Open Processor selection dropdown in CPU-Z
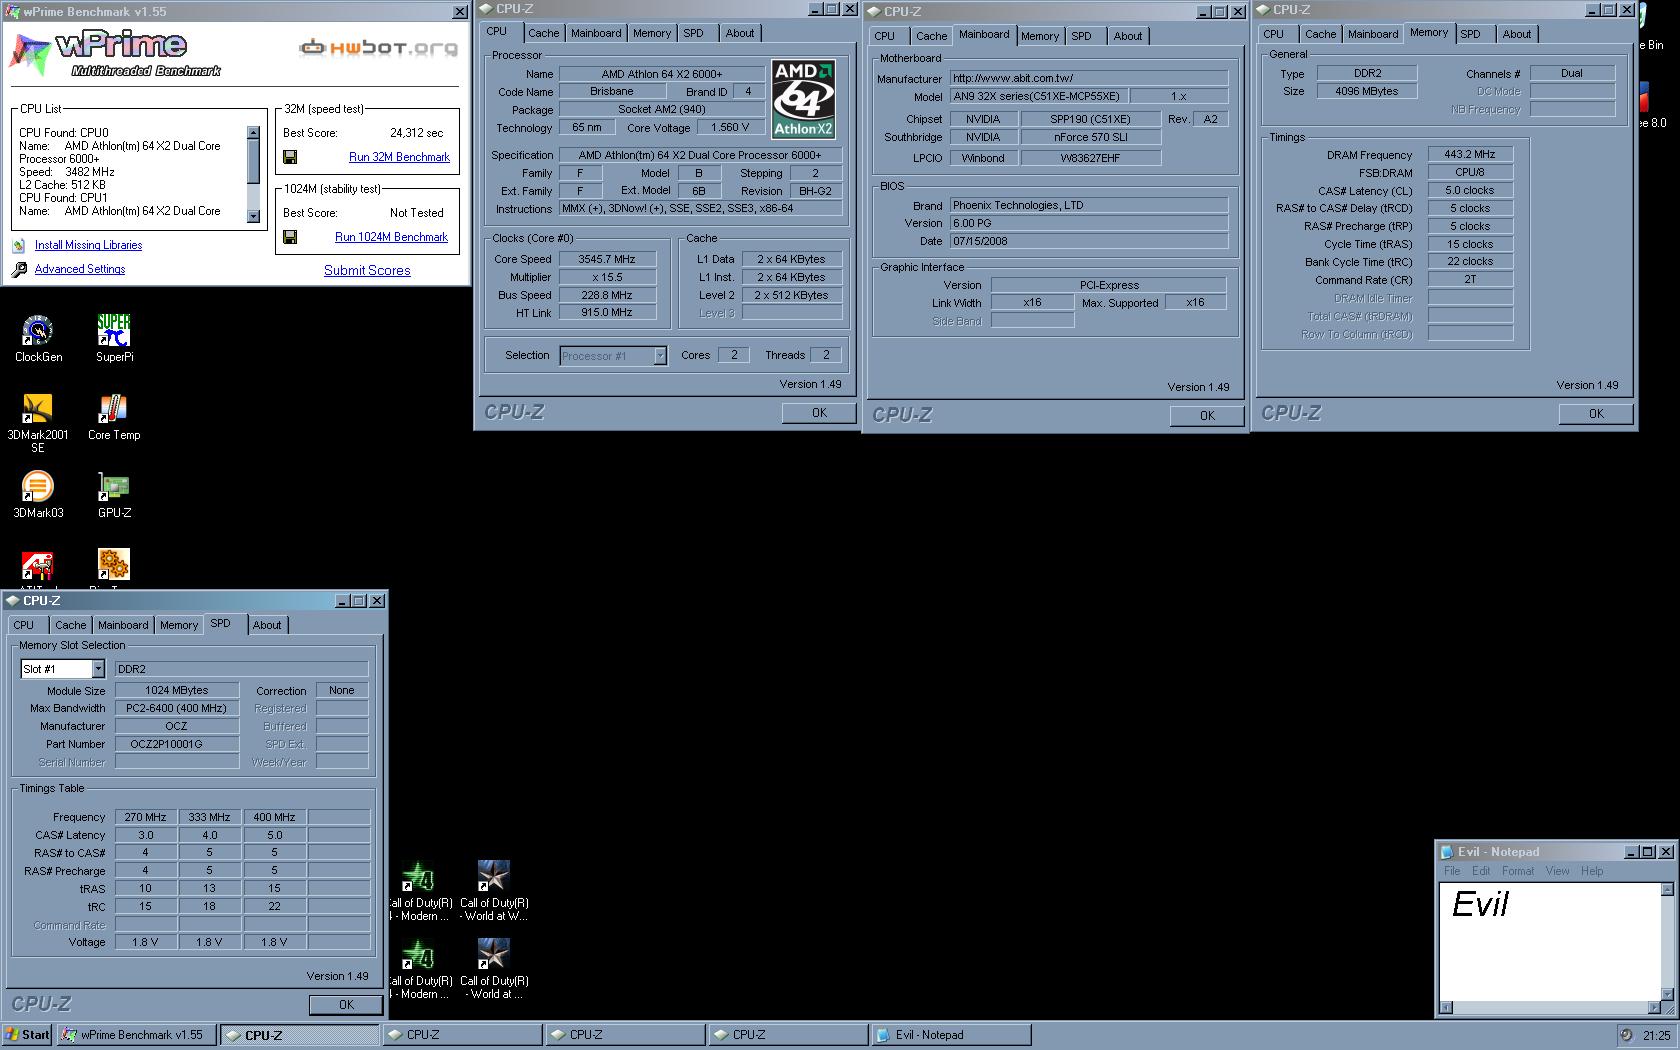The width and height of the screenshot is (1680, 1050). (660, 355)
